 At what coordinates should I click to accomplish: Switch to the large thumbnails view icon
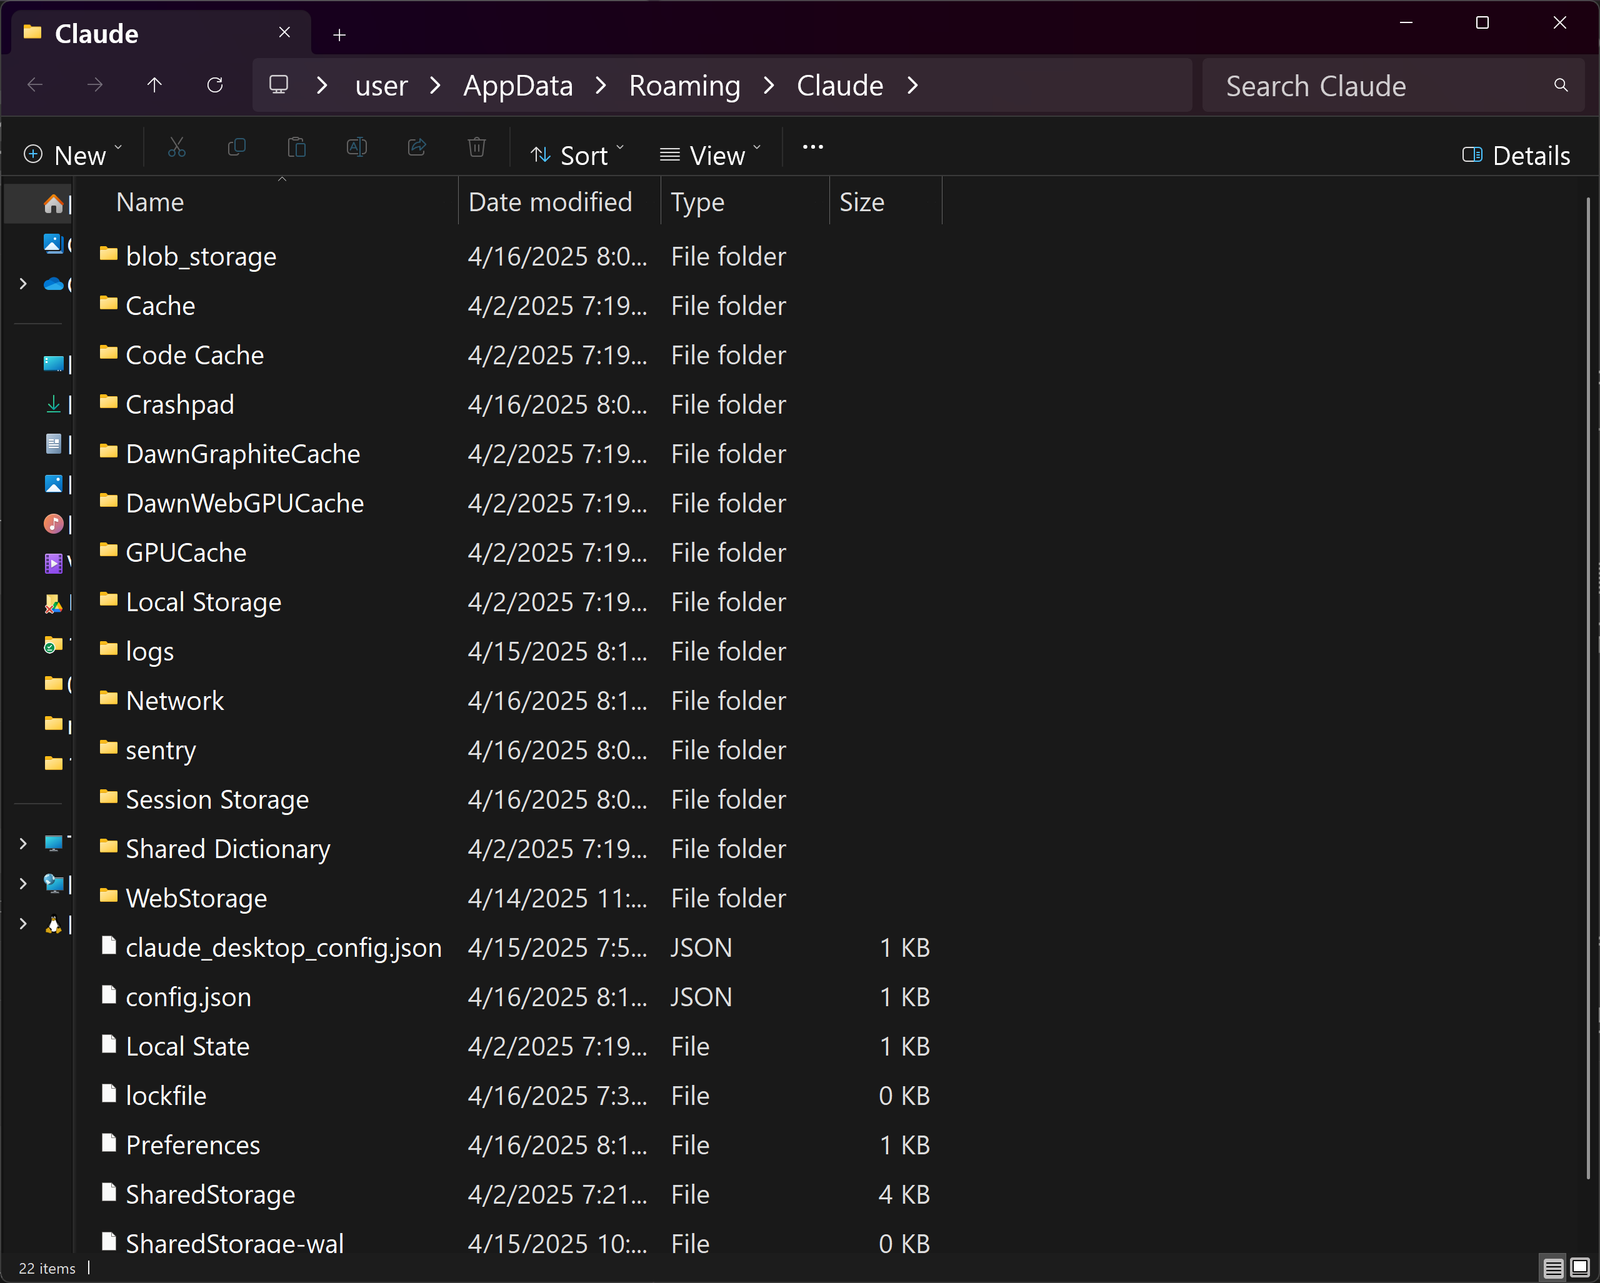1580,1268
